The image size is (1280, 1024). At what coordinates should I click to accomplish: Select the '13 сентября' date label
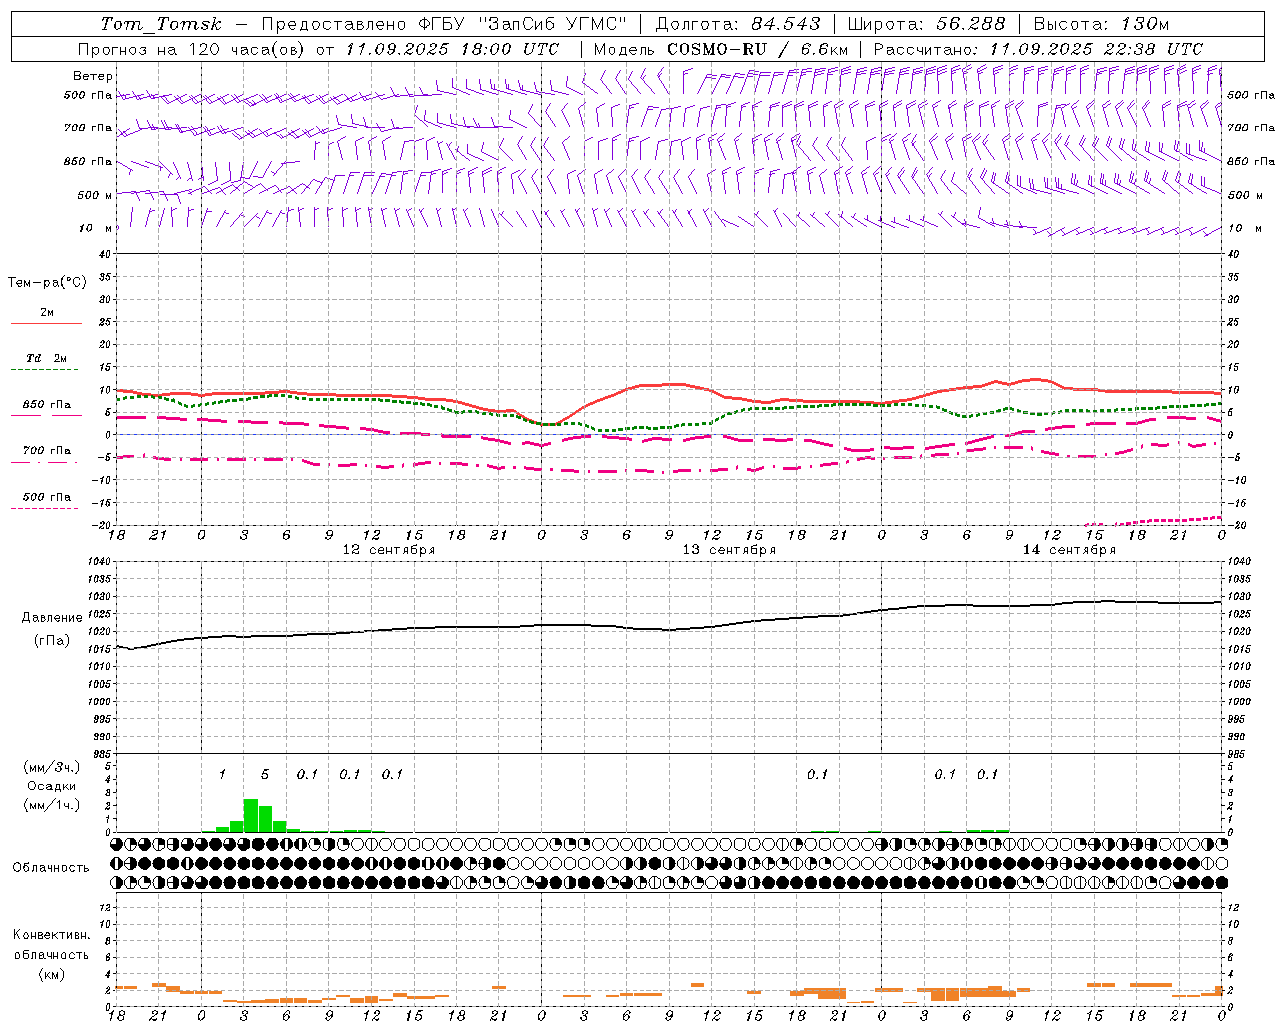click(729, 550)
